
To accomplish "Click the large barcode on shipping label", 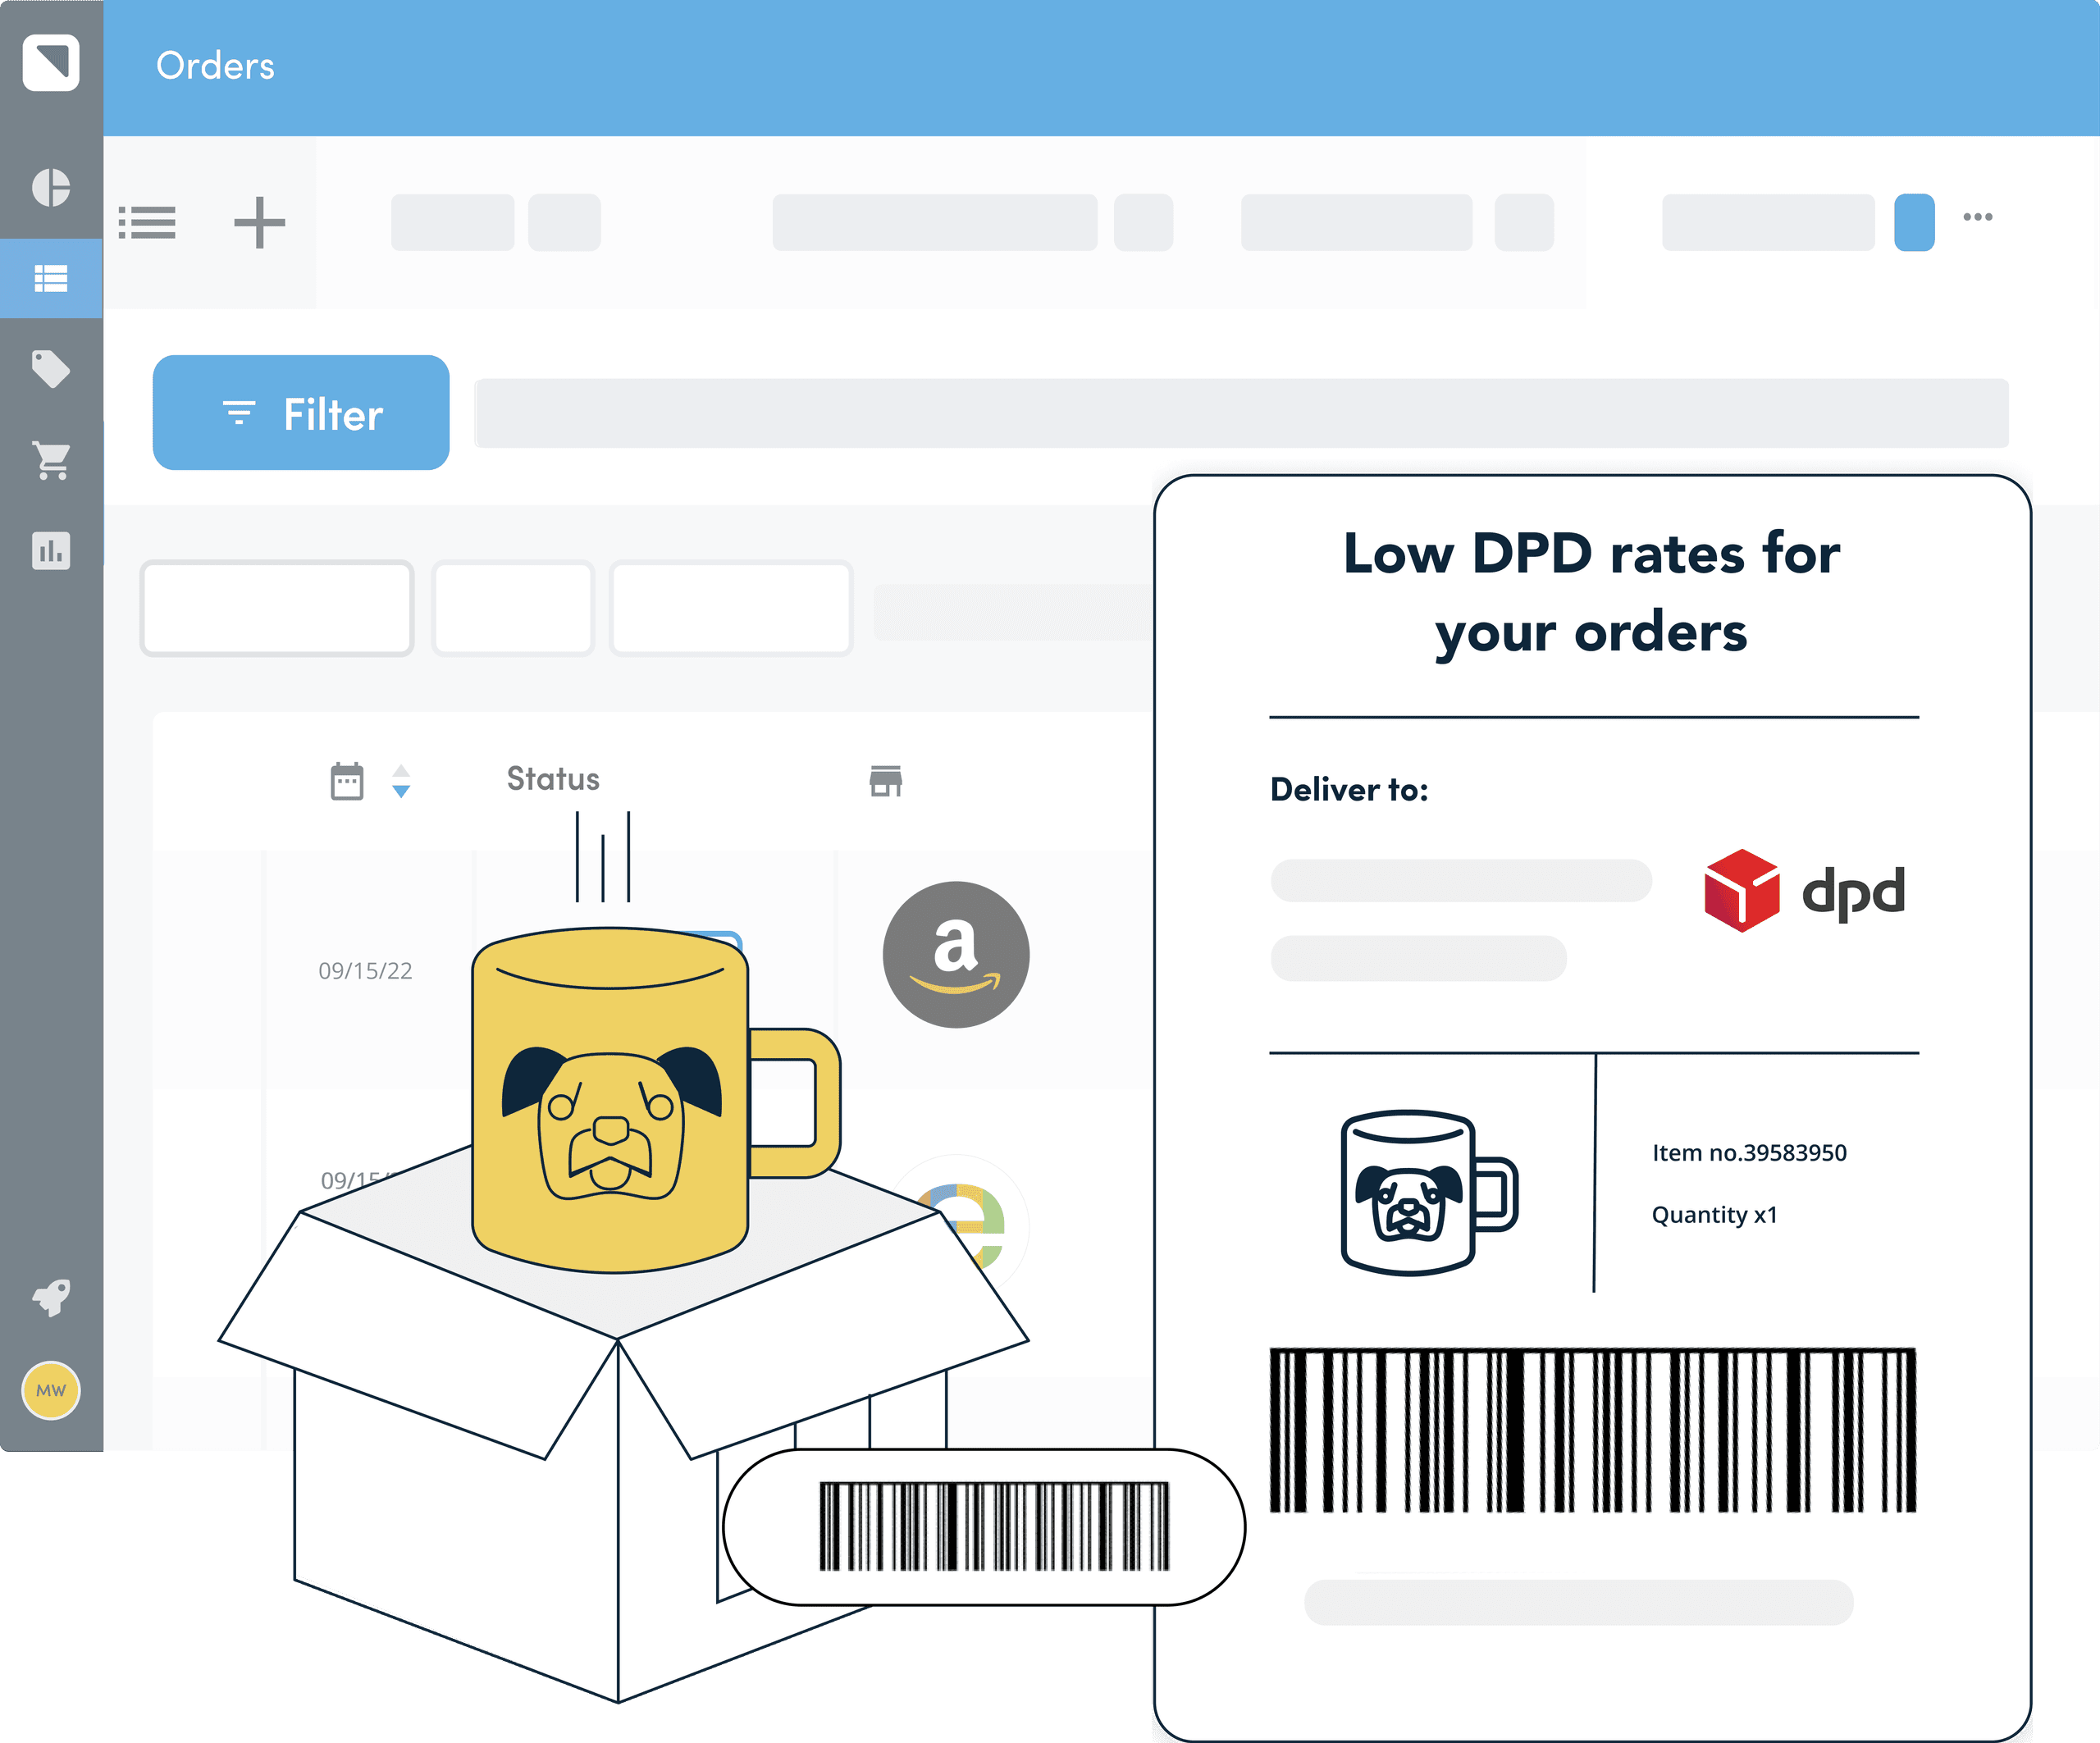I will tap(1593, 1430).
